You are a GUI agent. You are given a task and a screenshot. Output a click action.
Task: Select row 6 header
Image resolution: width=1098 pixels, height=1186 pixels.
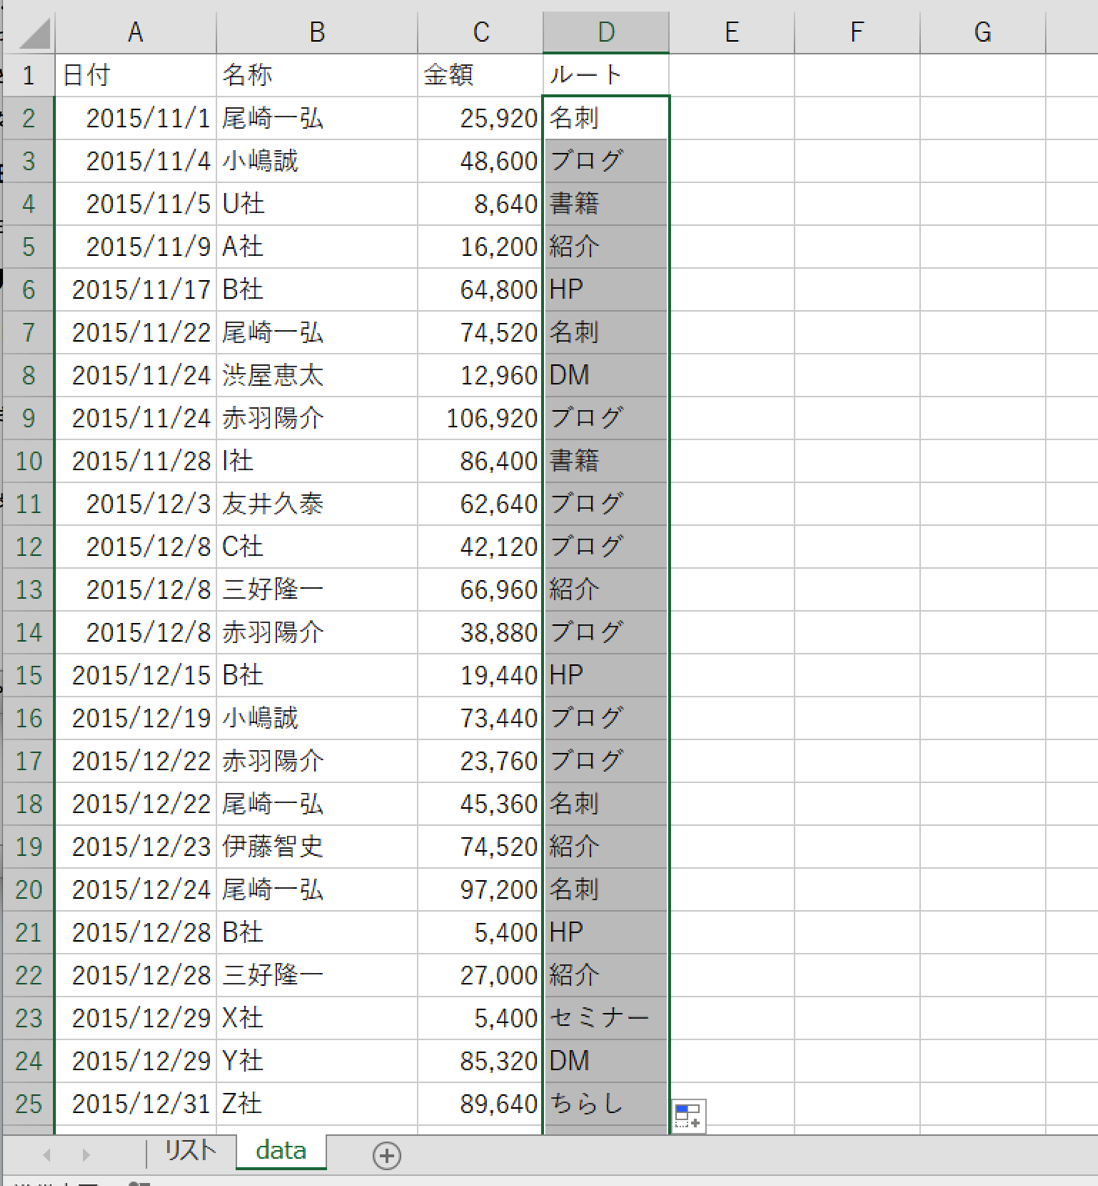[29, 290]
